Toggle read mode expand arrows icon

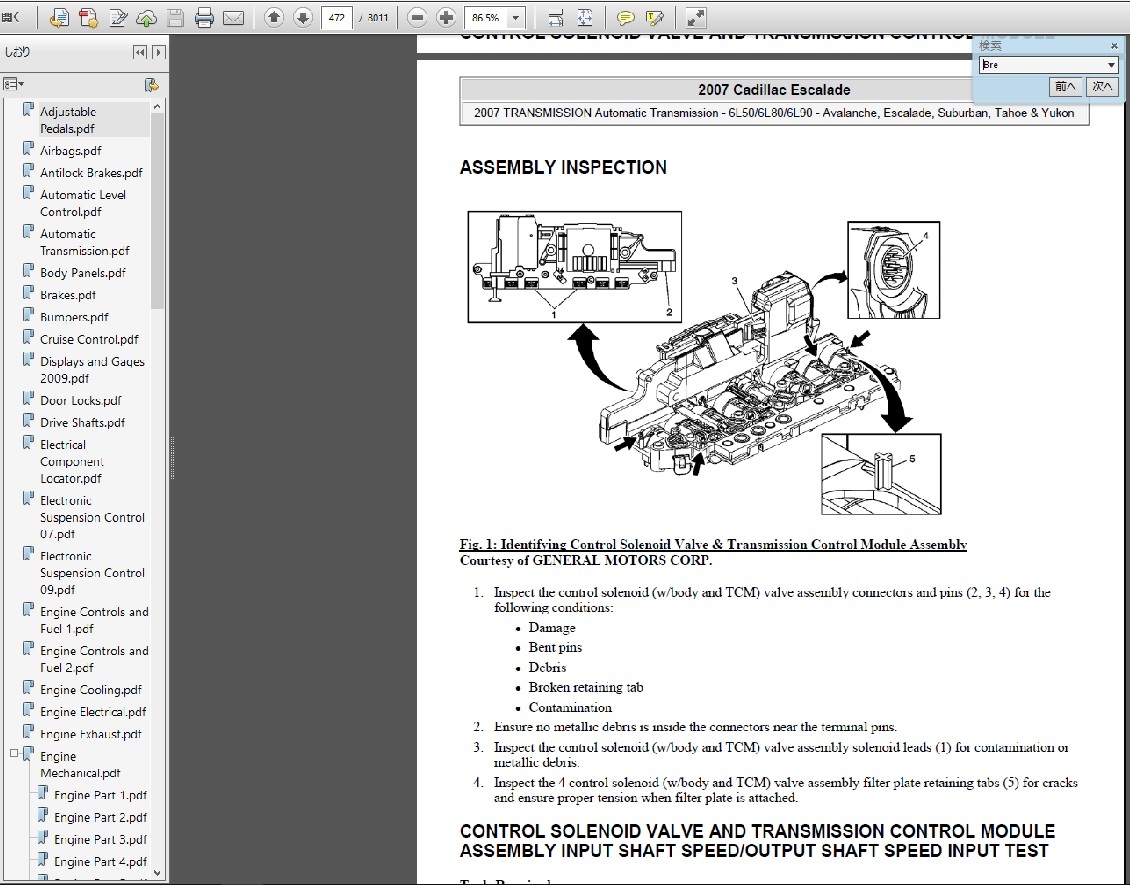[x=695, y=18]
